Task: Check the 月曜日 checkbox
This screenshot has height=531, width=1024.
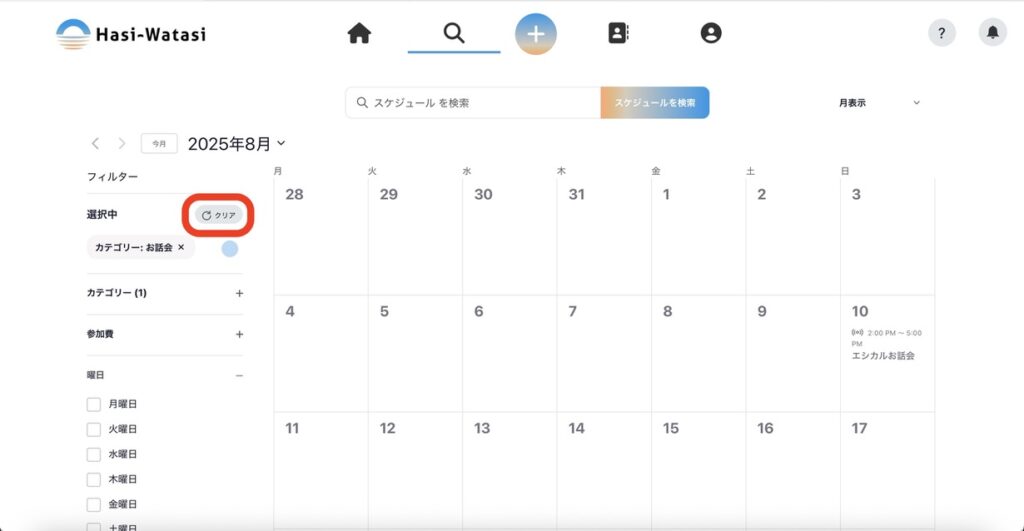Action: click(x=94, y=404)
